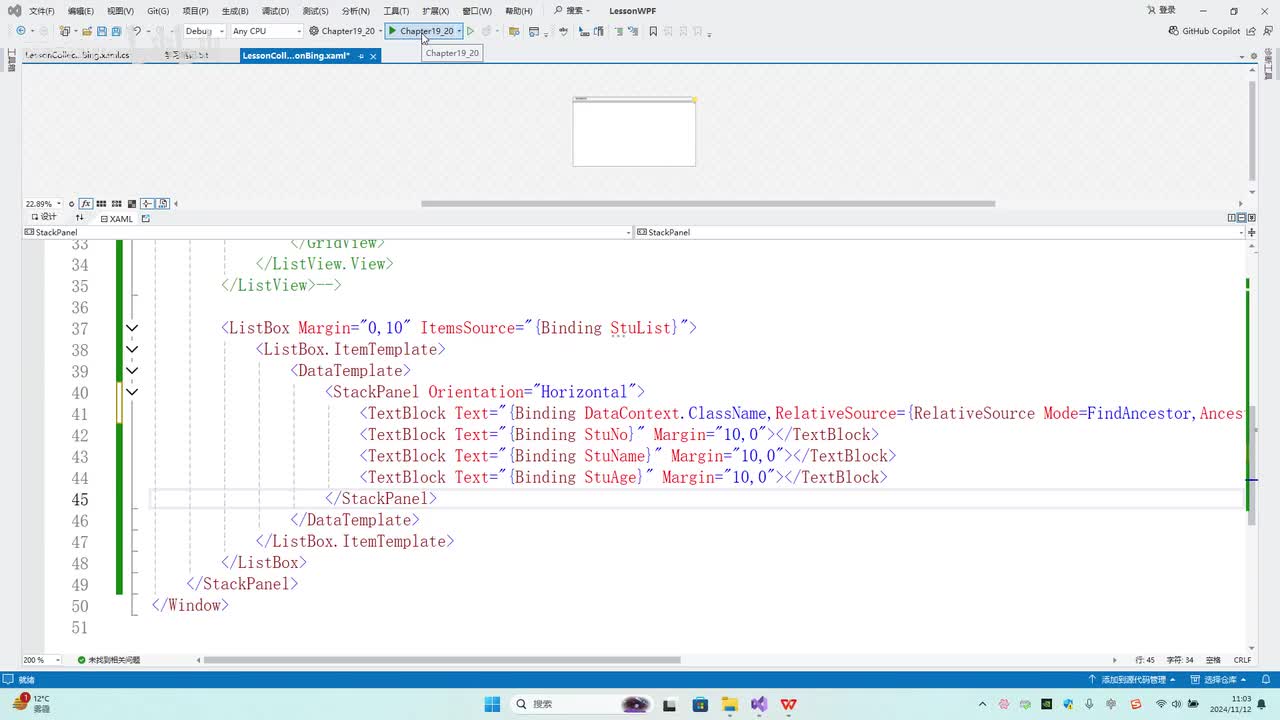Click 选择仓库 in the status bar

click(x=1218, y=680)
